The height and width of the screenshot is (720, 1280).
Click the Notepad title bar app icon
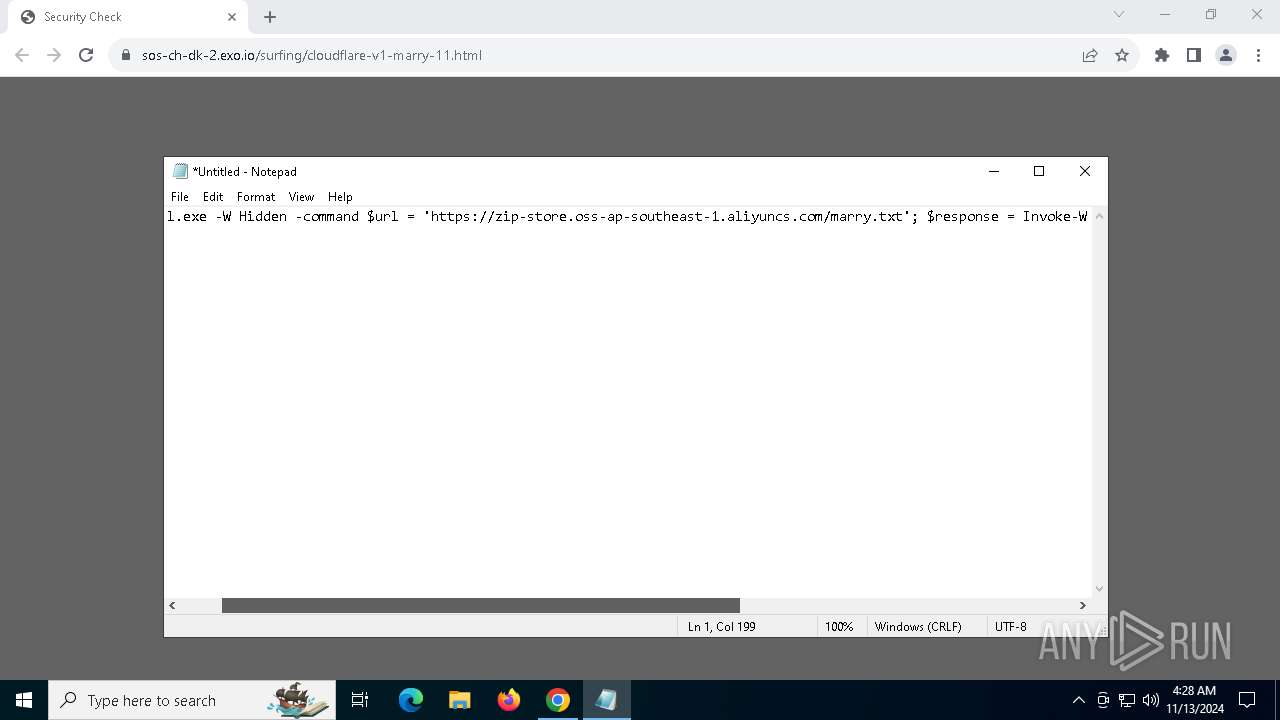180,171
